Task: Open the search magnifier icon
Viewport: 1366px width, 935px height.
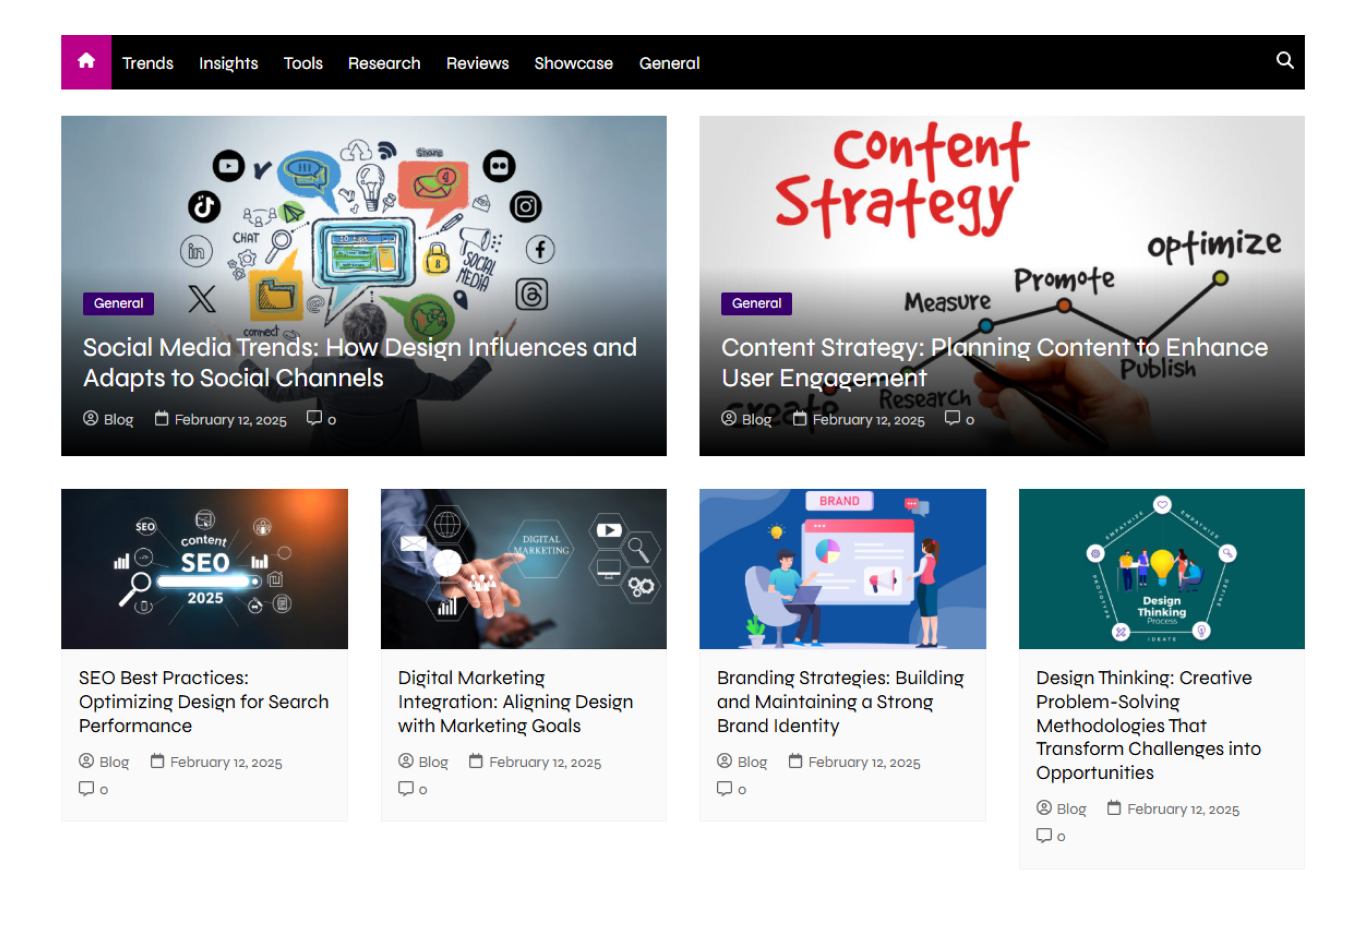Action: pos(1285,61)
